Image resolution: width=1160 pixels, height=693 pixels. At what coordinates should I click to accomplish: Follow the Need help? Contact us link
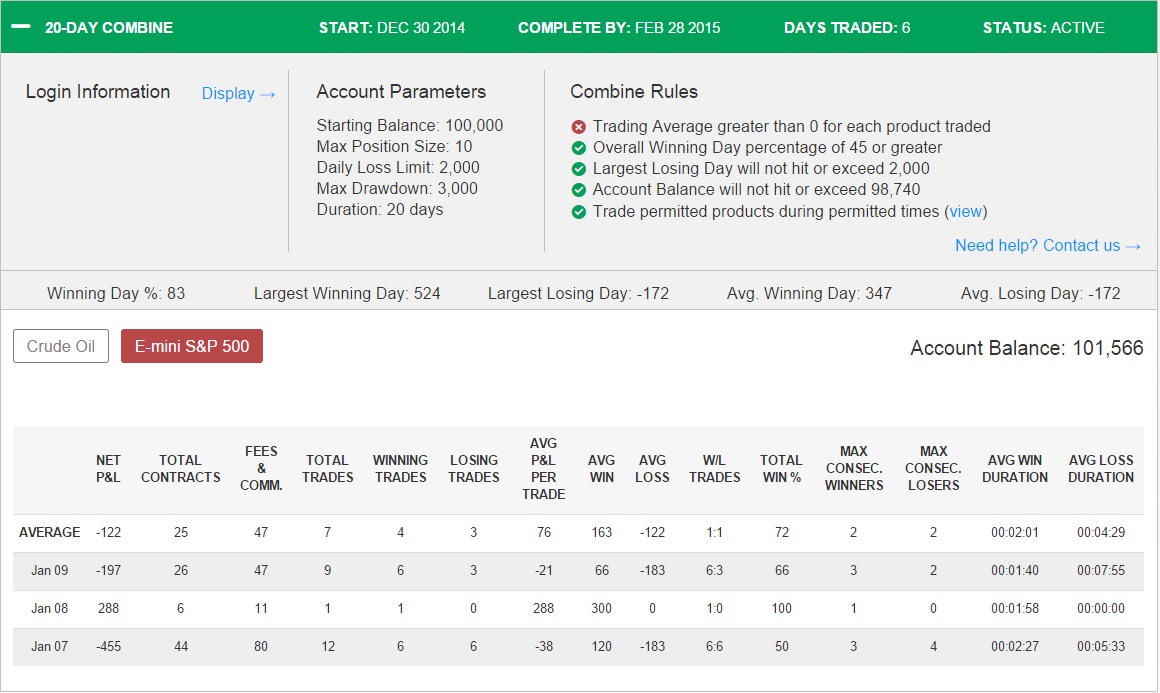pyautogui.click(x=1048, y=246)
